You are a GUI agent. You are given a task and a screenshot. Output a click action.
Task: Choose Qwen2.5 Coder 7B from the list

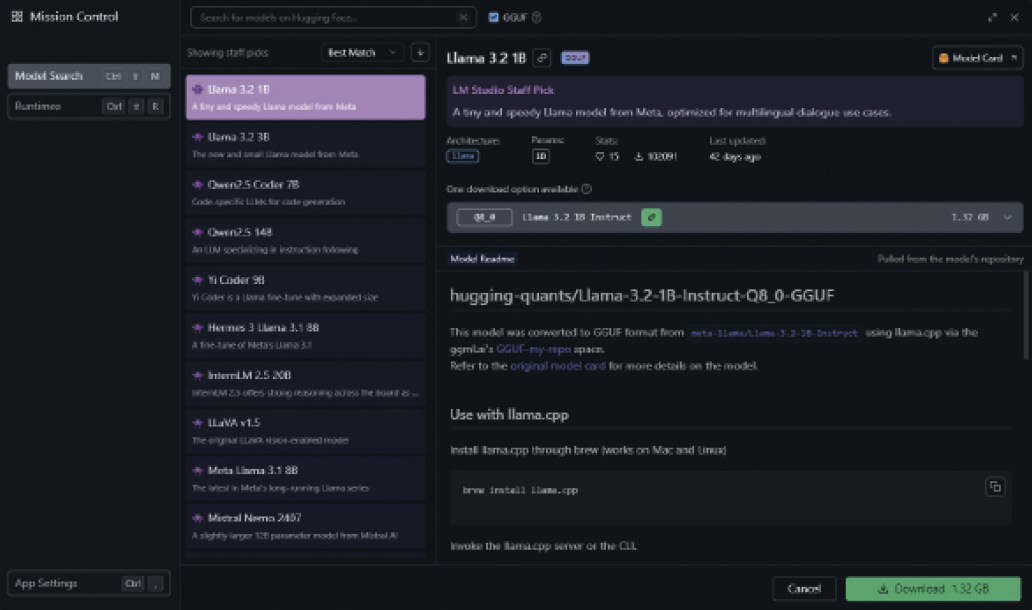pos(305,193)
